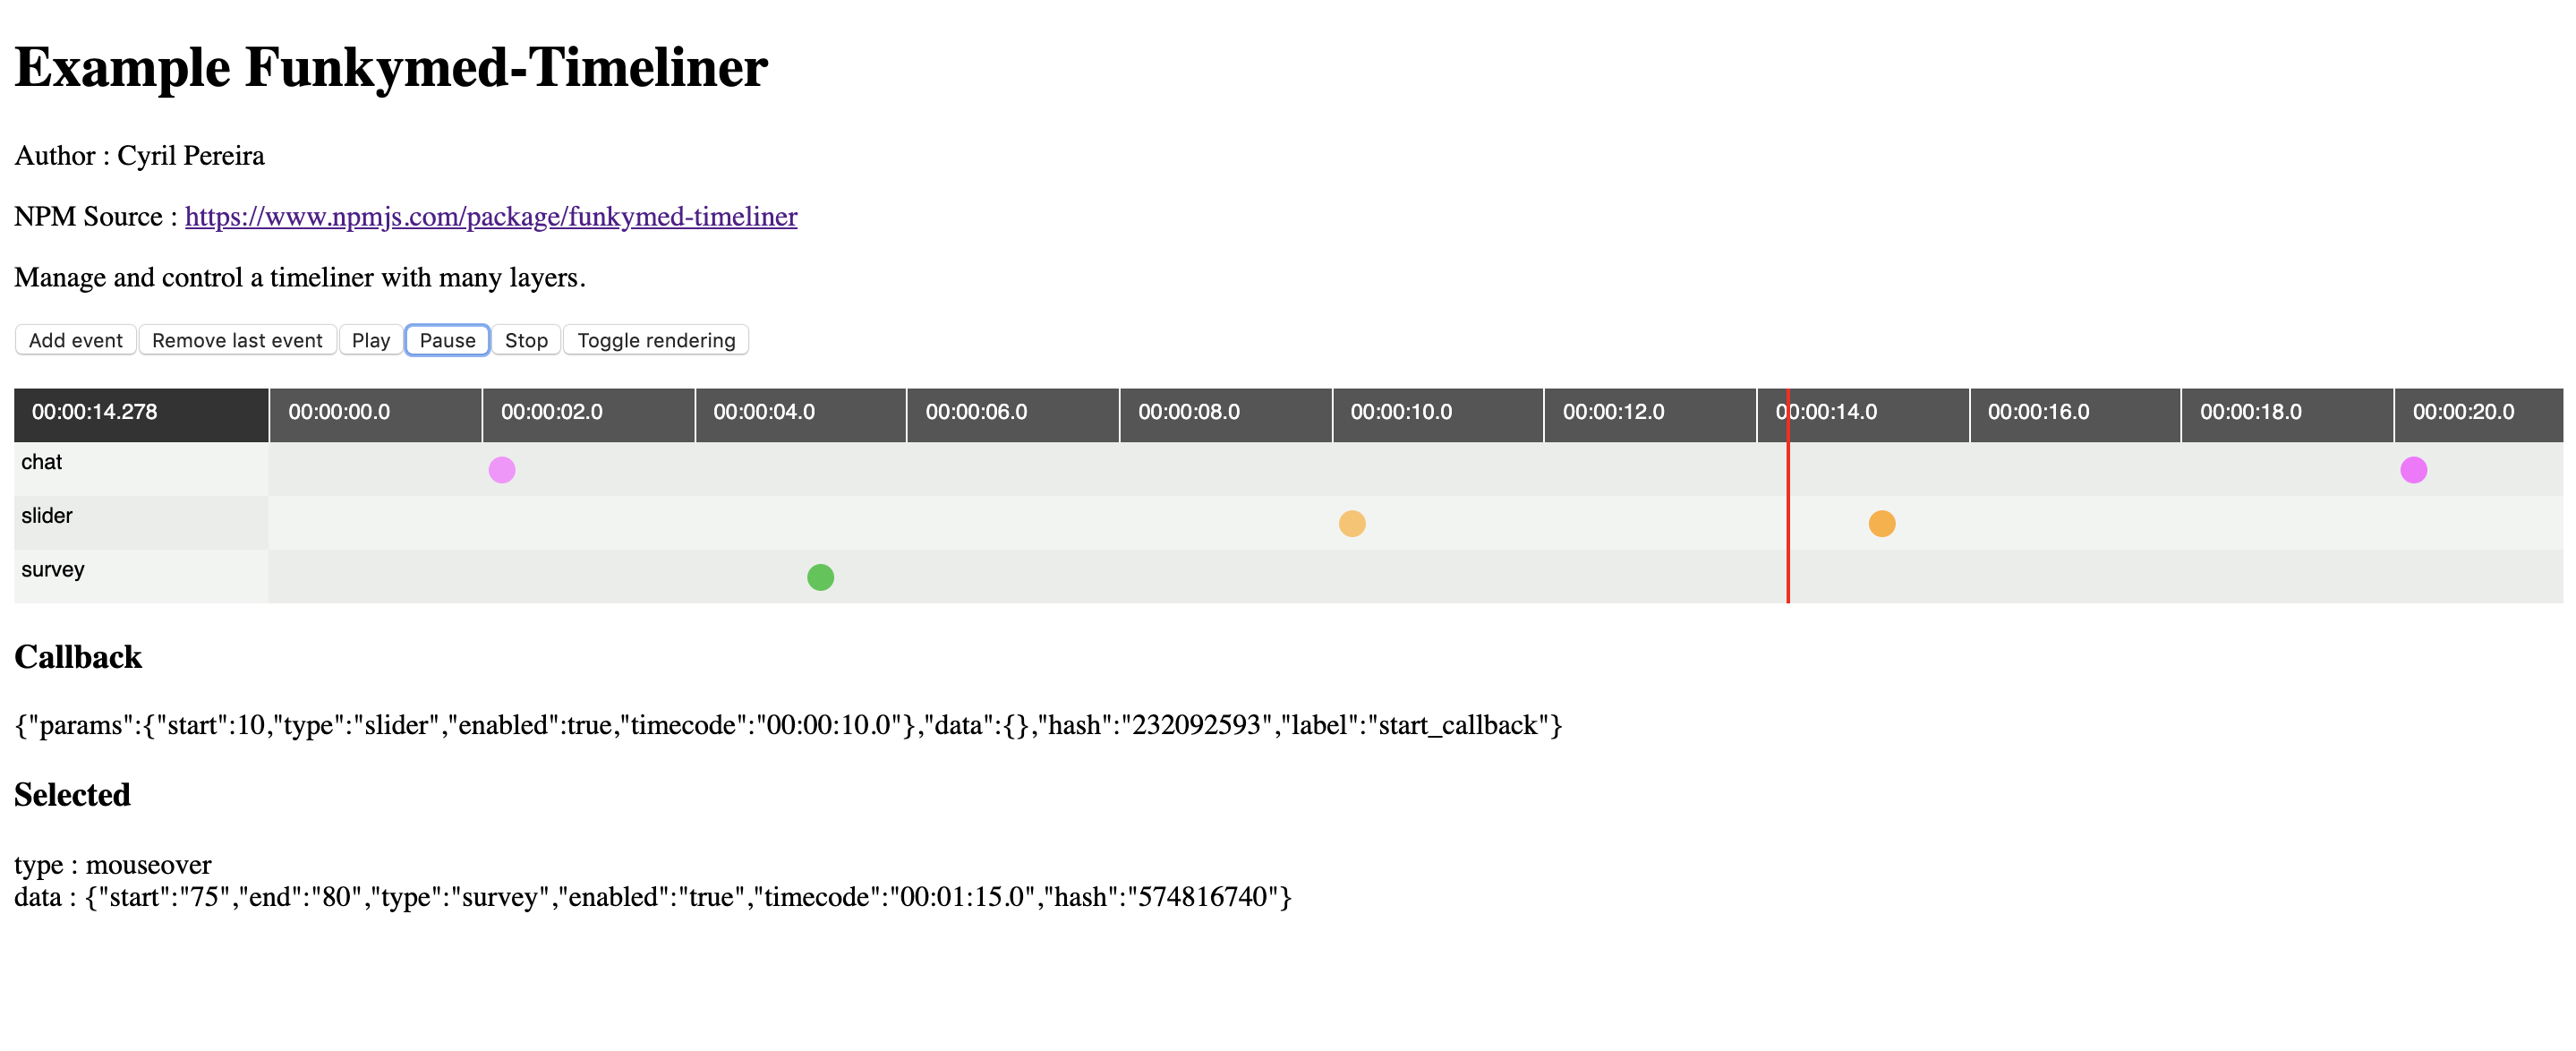Click the light orange slider event at 00:00:10
Image resolution: width=2576 pixels, height=1051 pixels.
click(1352, 524)
